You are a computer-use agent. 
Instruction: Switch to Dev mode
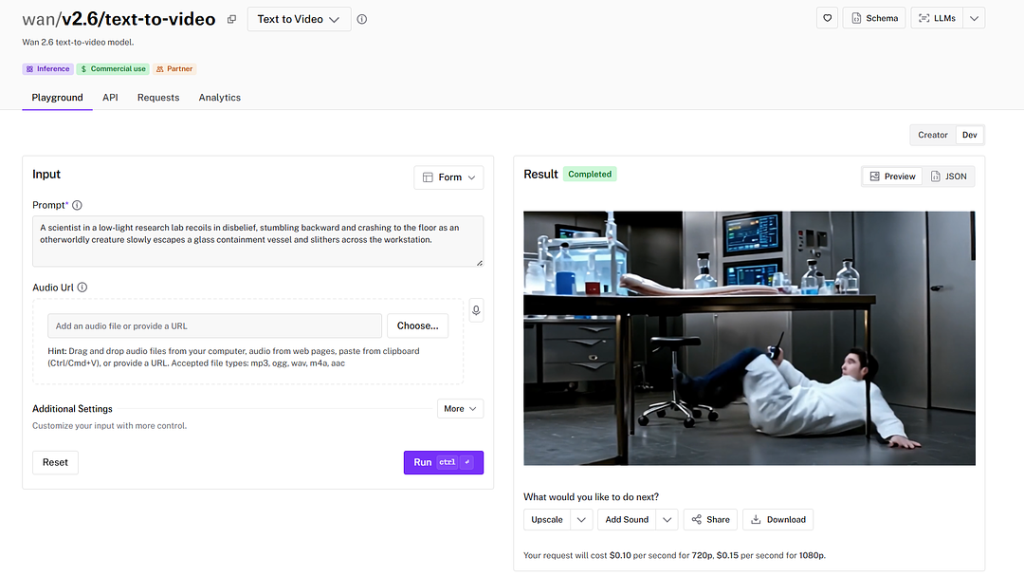tap(970, 135)
